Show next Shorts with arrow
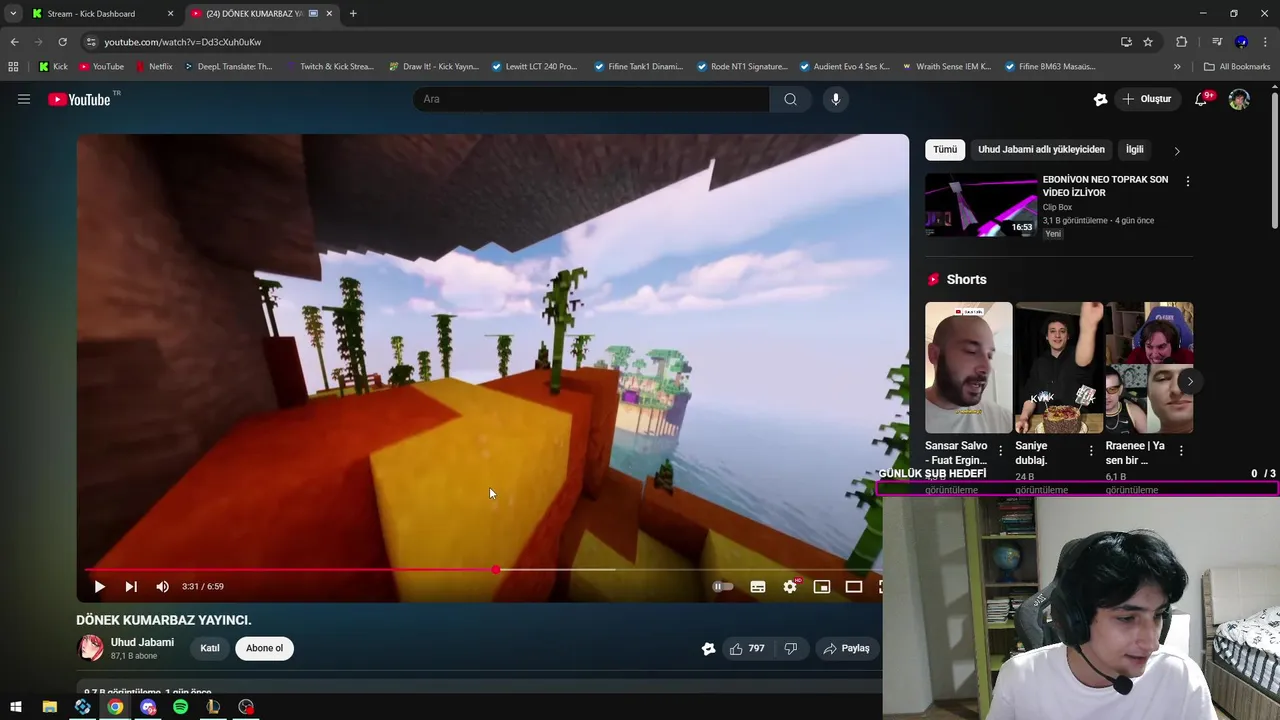 pos(1190,381)
